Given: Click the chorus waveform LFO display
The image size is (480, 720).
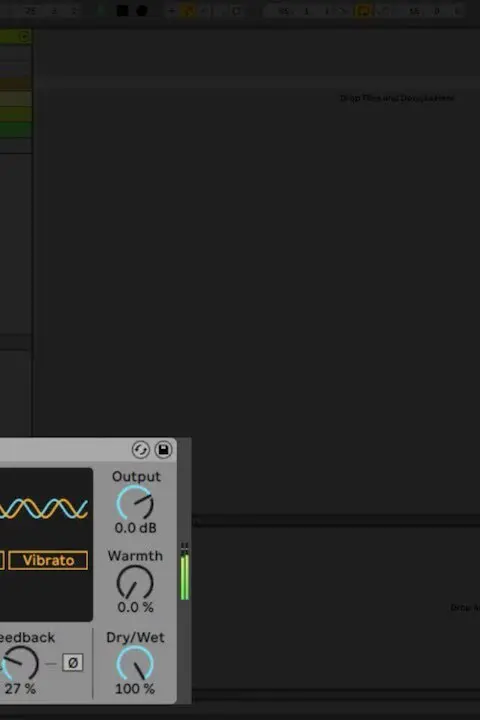Looking at the screenshot, I should [x=44, y=509].
